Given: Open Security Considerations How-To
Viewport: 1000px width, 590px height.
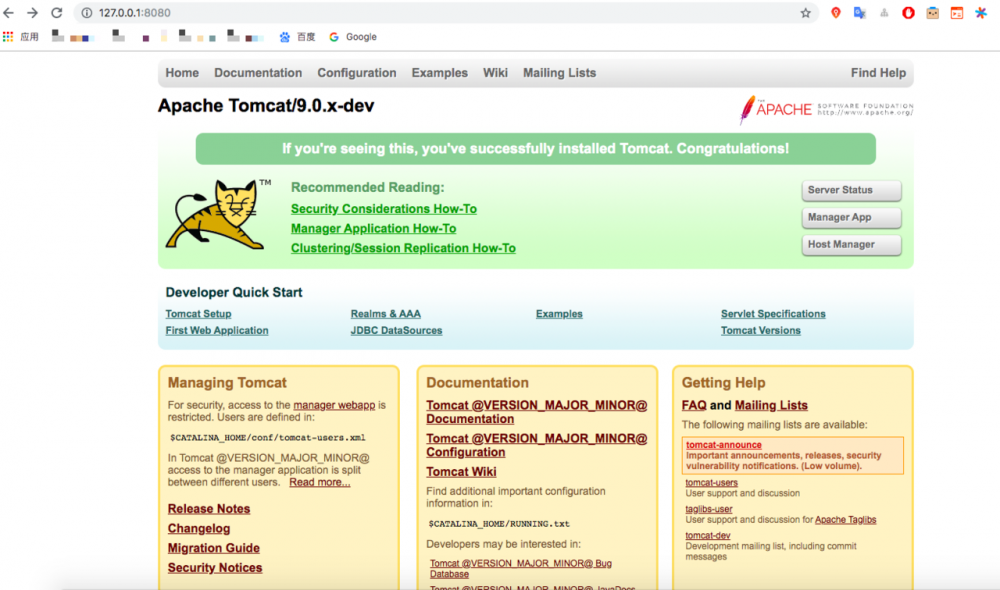Looking at the screenshot, I should point(383,208).
